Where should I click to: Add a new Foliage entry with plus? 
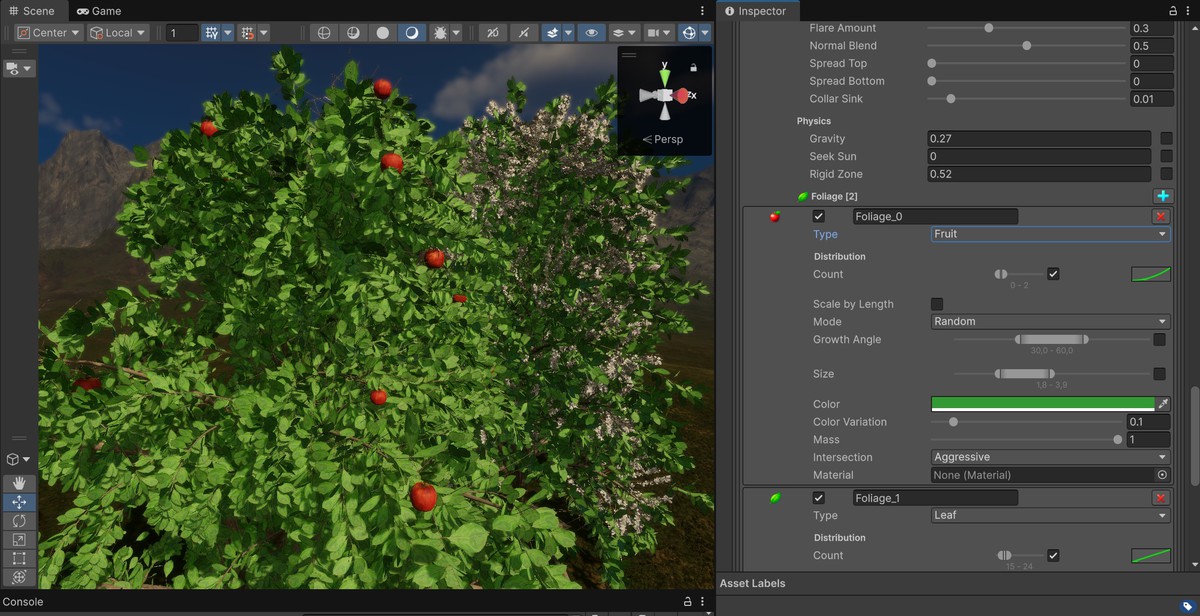tap(1162, 196)
